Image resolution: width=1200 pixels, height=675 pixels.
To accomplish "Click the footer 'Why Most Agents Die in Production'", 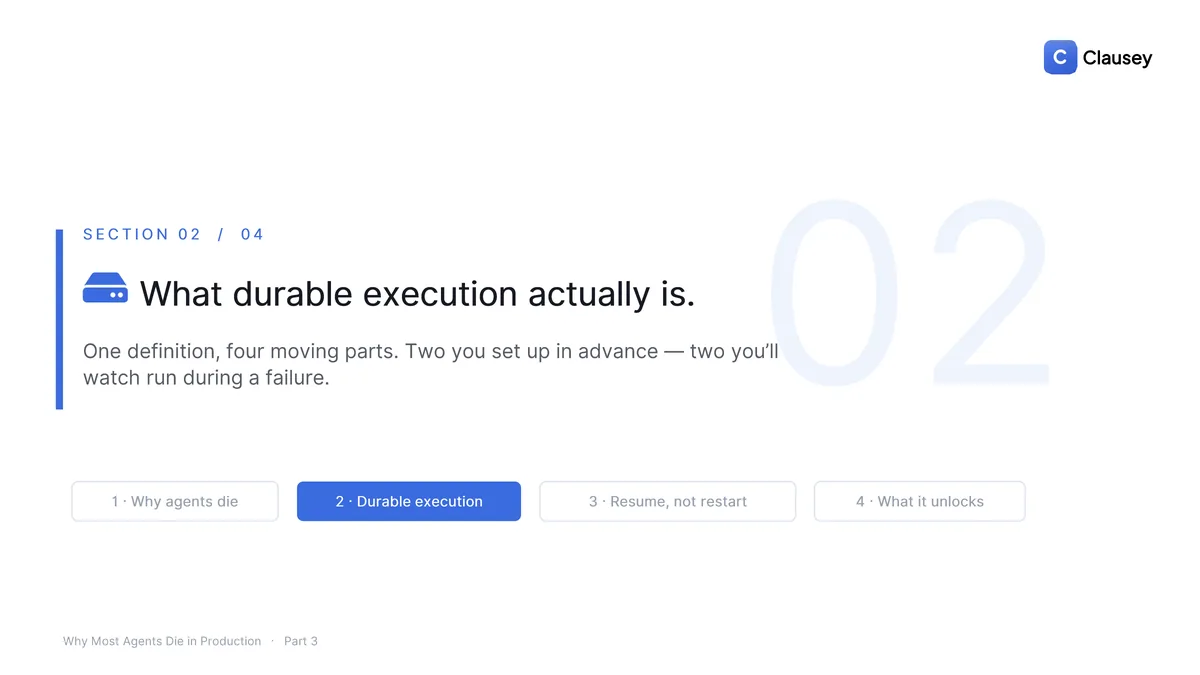I will coord(162,641).
